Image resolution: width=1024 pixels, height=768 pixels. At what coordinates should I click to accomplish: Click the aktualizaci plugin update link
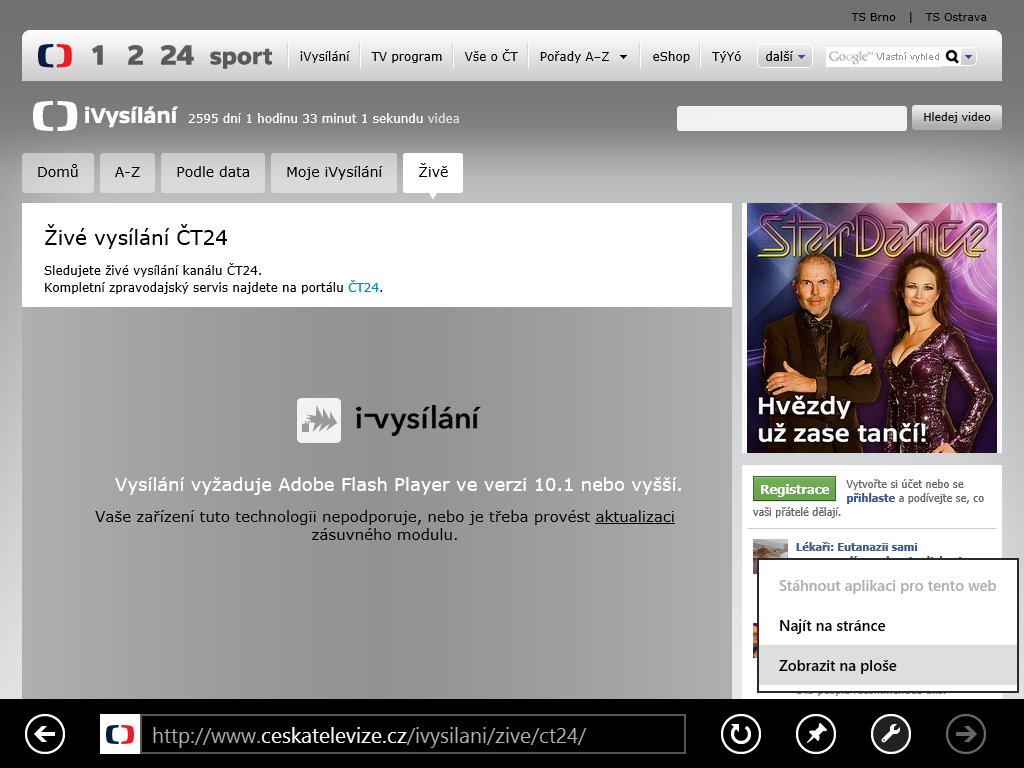635,517
